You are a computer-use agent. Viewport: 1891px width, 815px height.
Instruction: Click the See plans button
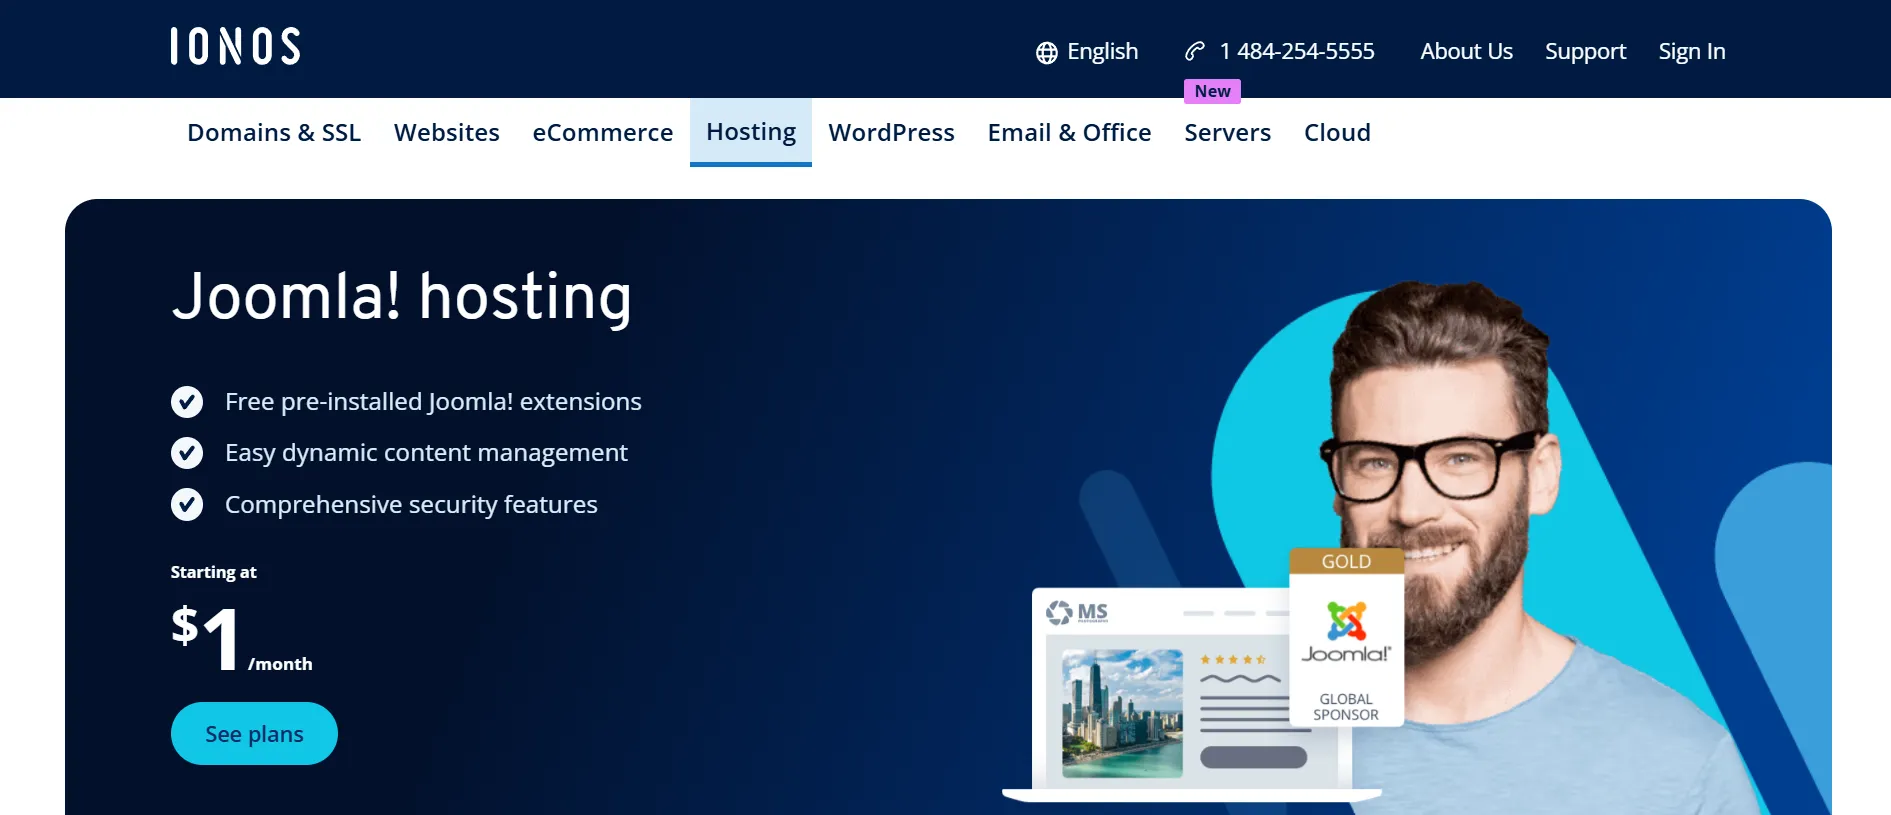pyautogui.click(x=254, y=734)
